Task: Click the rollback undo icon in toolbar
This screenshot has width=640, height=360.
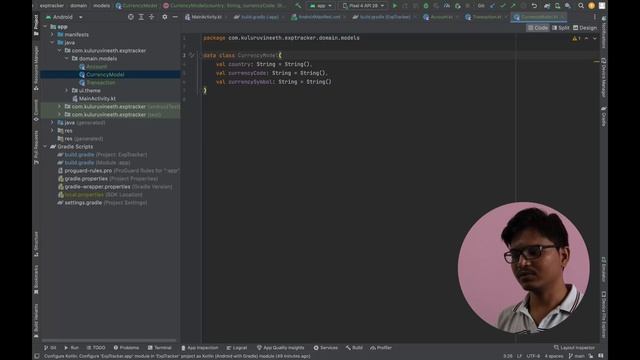Action: click(x=534, y=6)
